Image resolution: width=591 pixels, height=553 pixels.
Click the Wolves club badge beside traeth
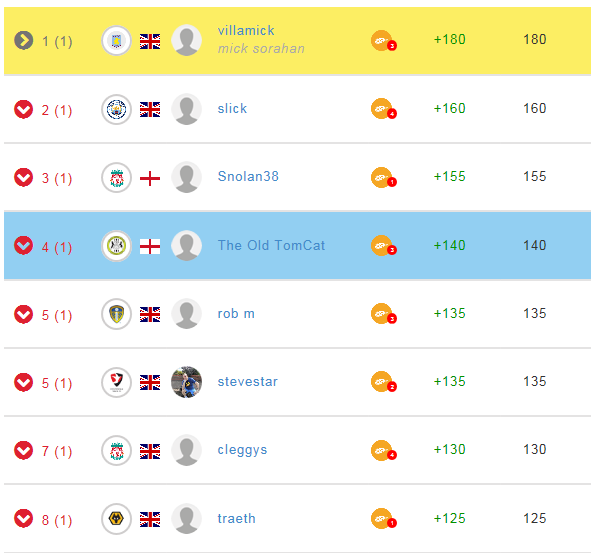tap(116, 519)
